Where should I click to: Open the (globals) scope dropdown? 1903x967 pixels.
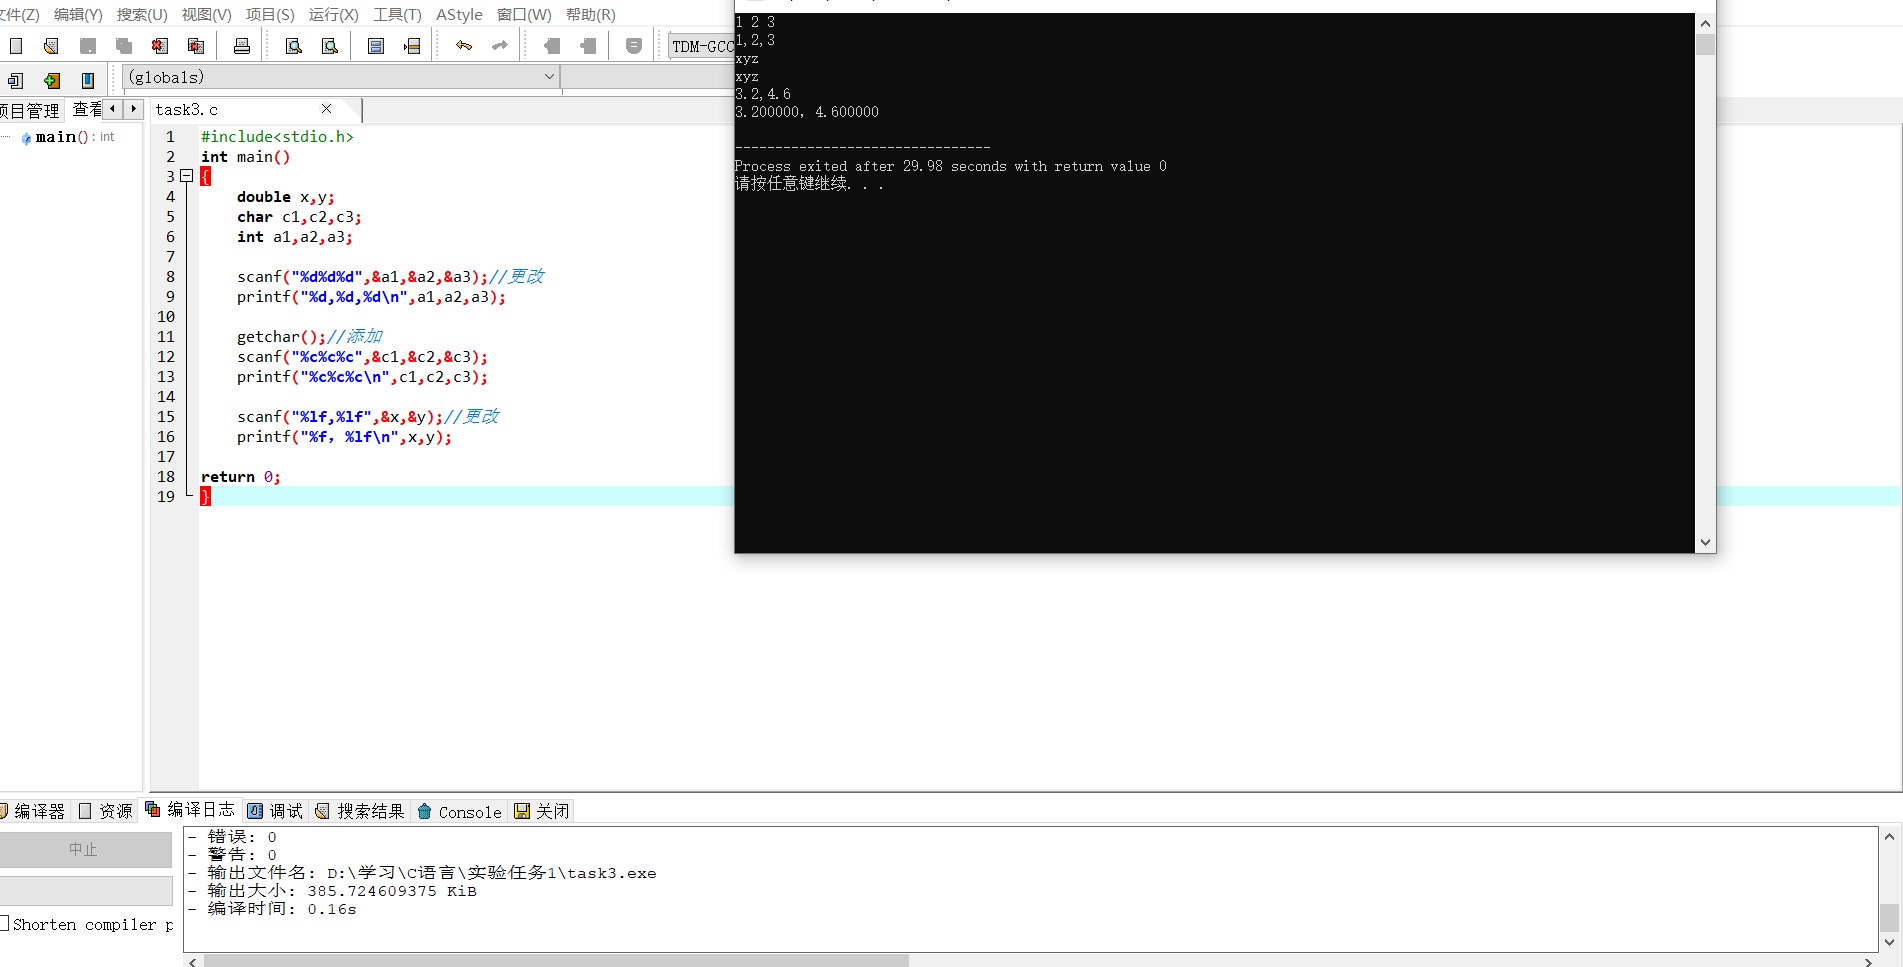point(549,77)
